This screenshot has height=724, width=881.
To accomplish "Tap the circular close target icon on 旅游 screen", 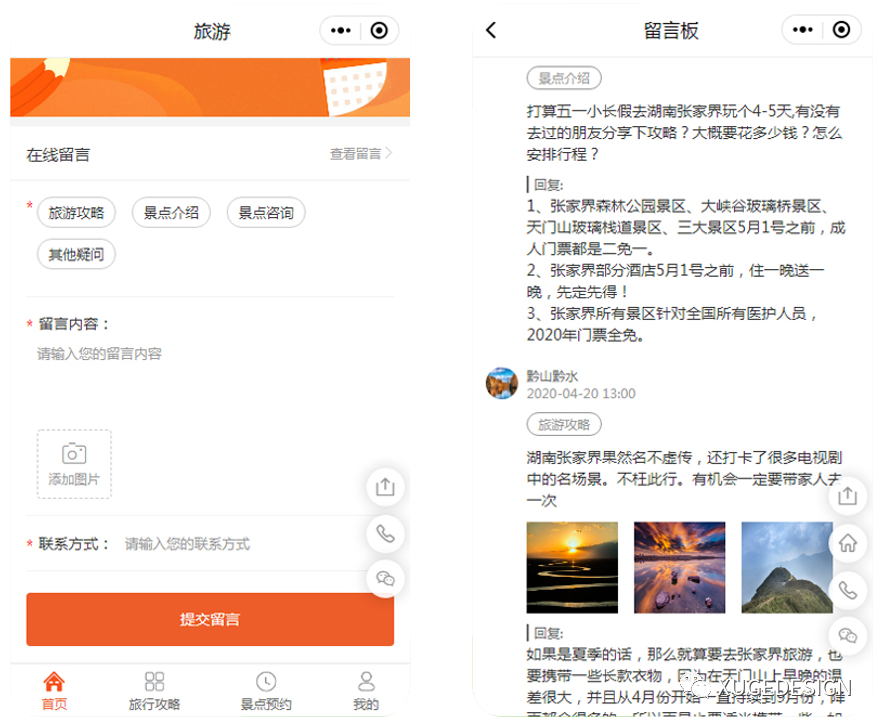I will 379,30.
